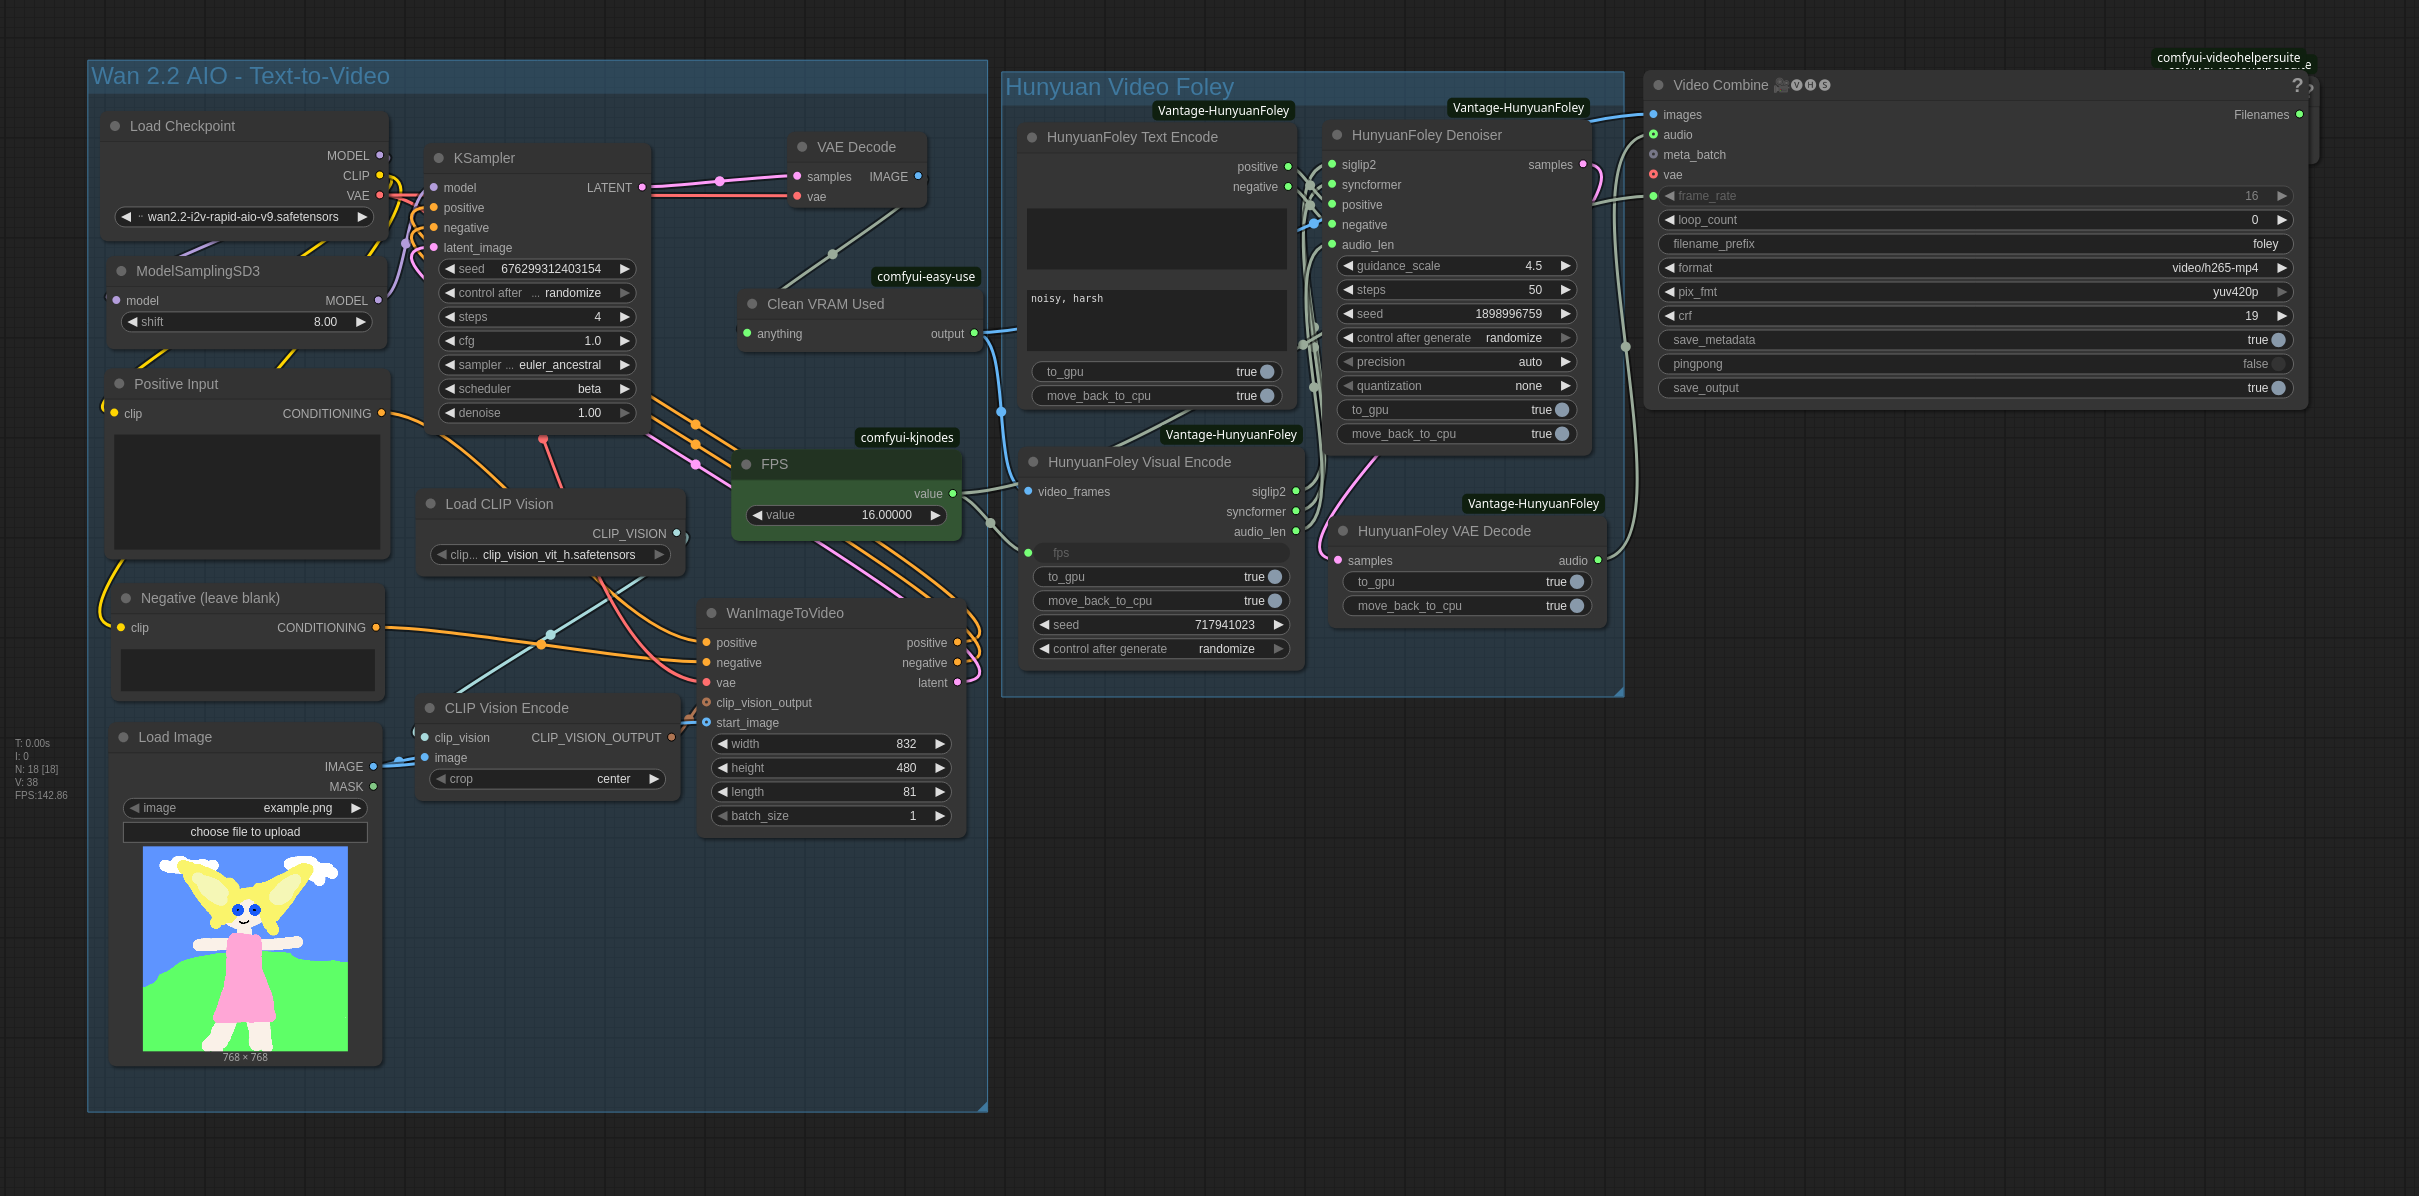Click the VAE Decode IMAGE output port
The image size is (2419, 1196).
pos(918,176)
